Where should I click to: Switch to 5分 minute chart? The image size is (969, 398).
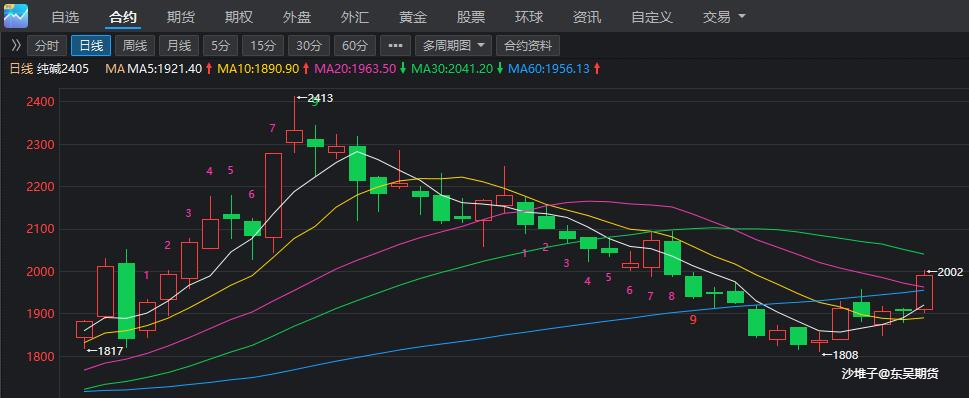pos(220,46)
